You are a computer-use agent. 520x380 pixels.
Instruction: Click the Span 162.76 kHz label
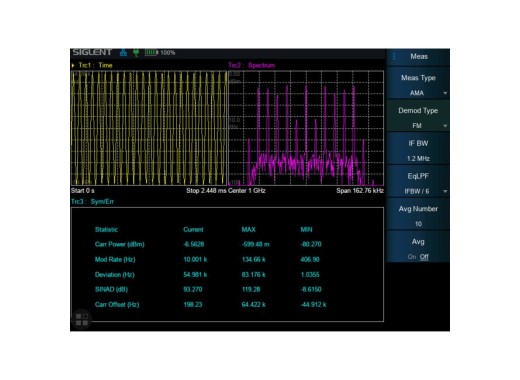pyautogui.click(x=360, y=191)
